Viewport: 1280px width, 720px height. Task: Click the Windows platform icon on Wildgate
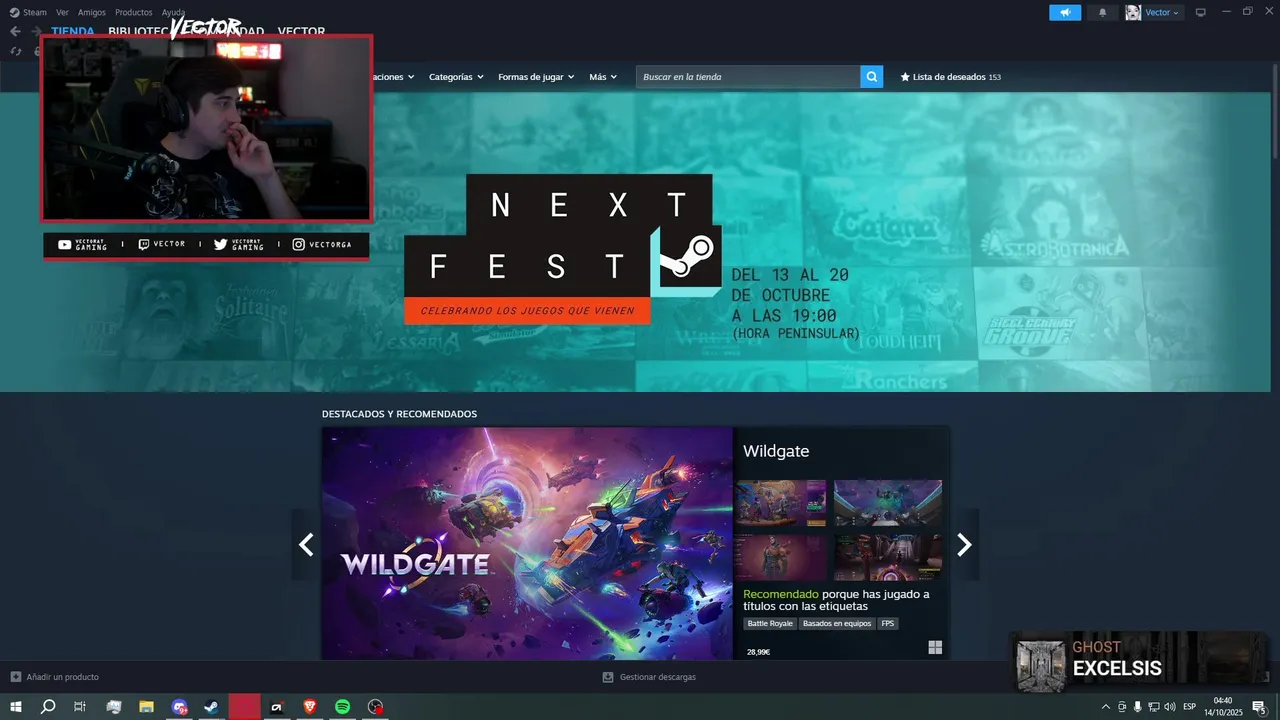(x=935, y=647)
